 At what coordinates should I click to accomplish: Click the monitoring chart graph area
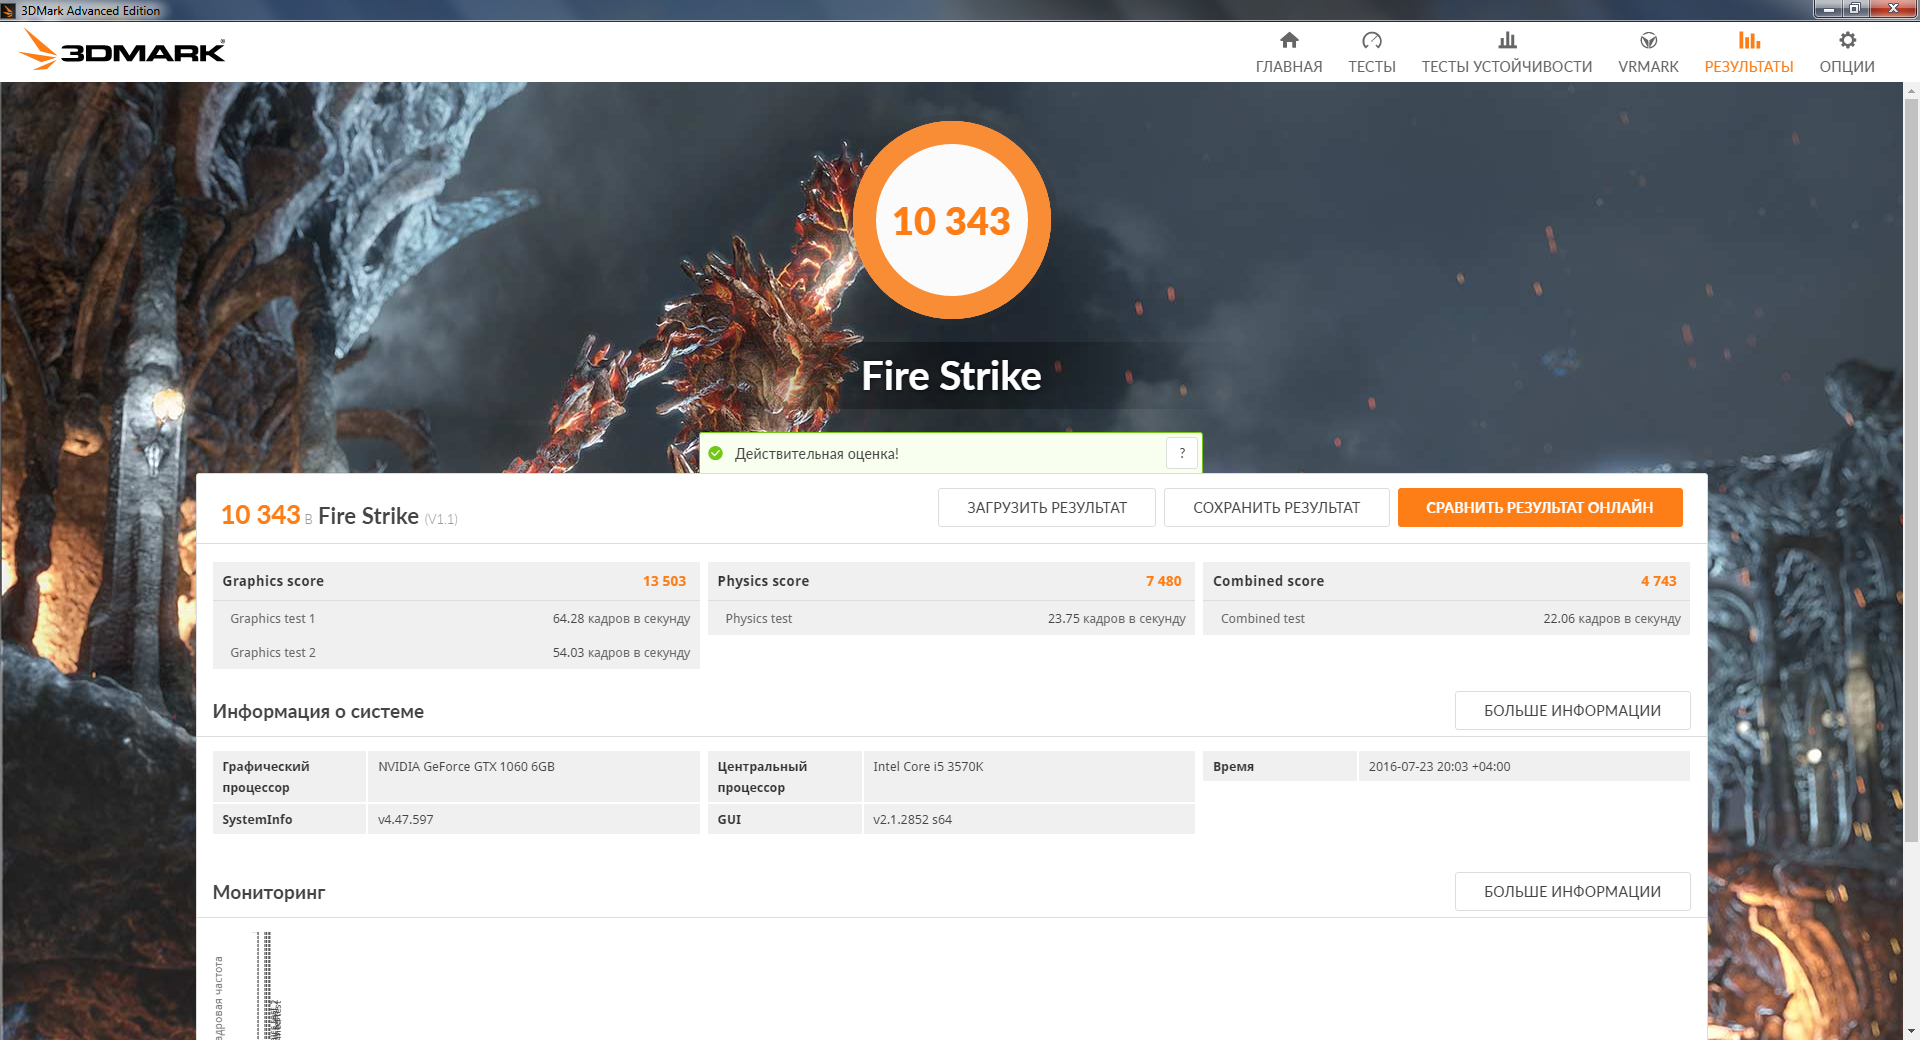click(x=950, y=985)
